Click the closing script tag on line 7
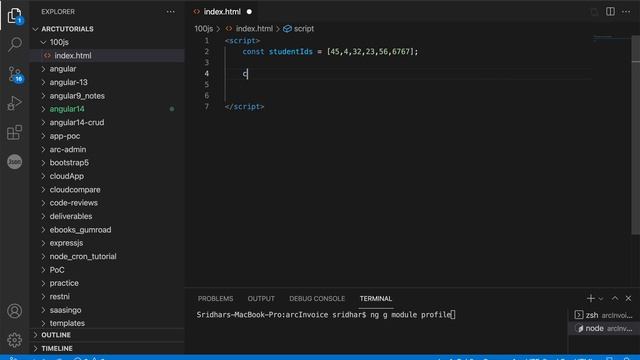Image resolution: width=640 pixels, height=360 pixels. click(x=244, y=107)
